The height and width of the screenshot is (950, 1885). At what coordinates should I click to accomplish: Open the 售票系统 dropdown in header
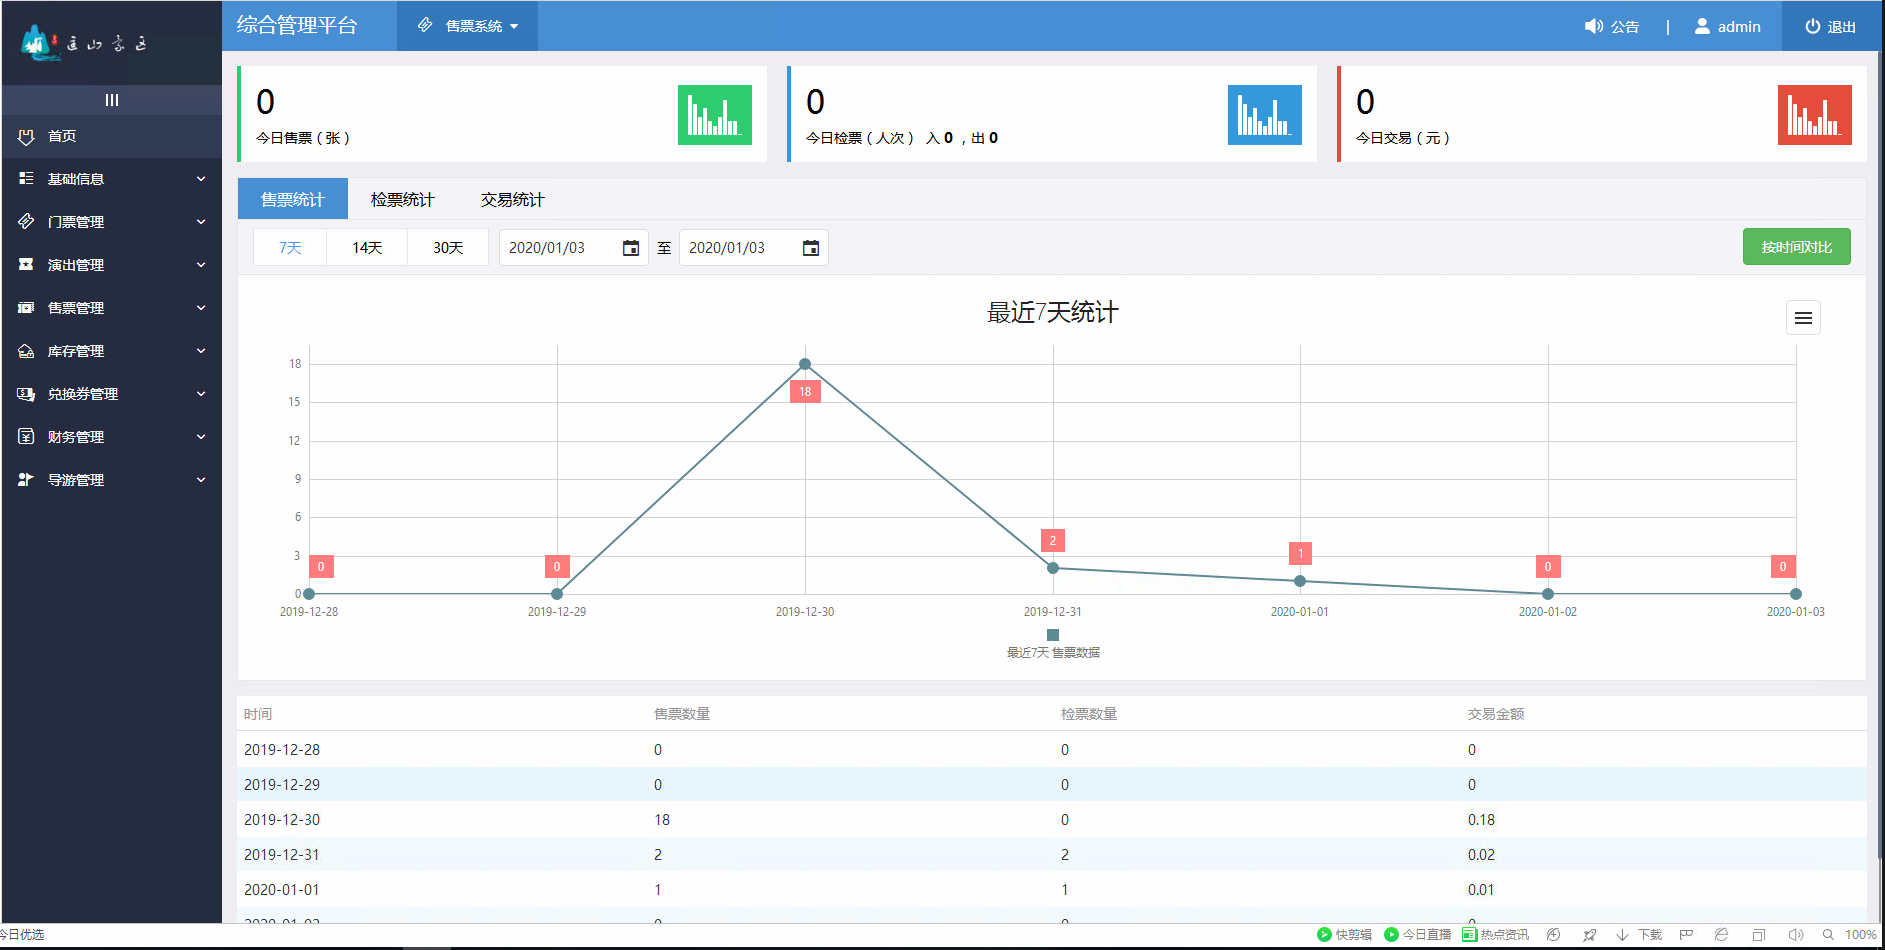point(468,26)
